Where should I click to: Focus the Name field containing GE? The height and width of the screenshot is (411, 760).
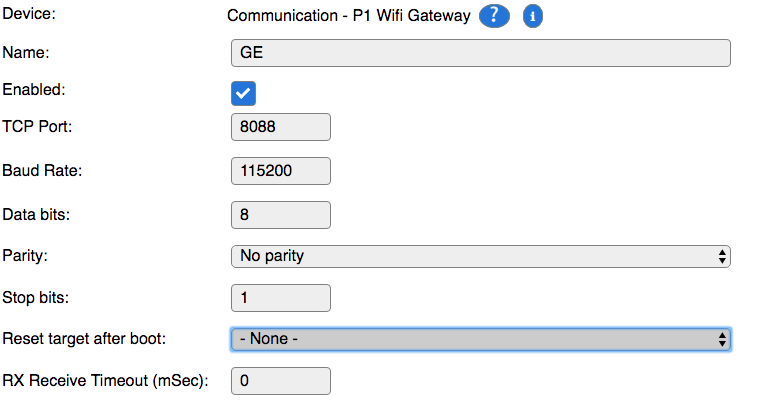[x=480, y=53]
